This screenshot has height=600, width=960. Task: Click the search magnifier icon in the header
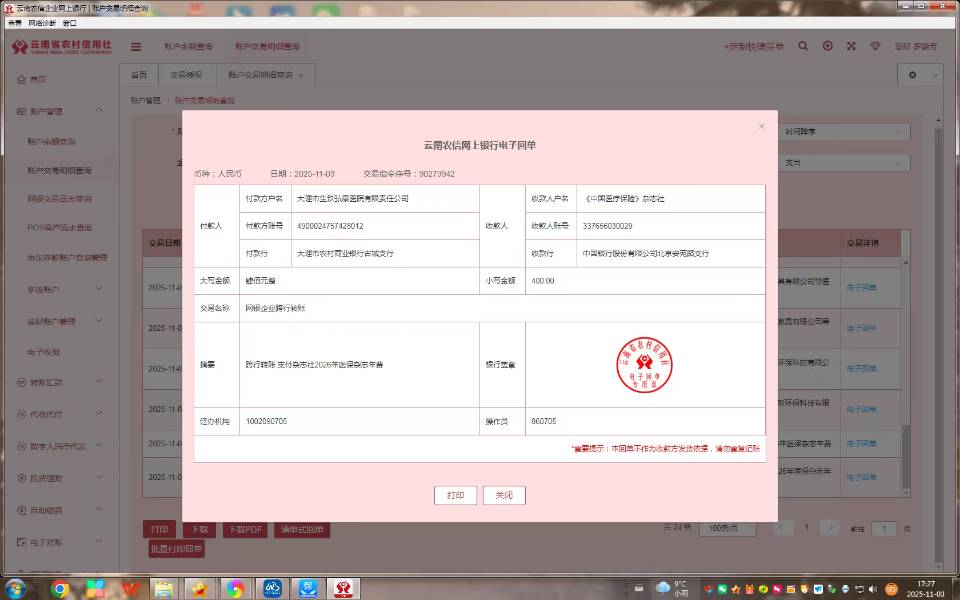click(804, 46)
